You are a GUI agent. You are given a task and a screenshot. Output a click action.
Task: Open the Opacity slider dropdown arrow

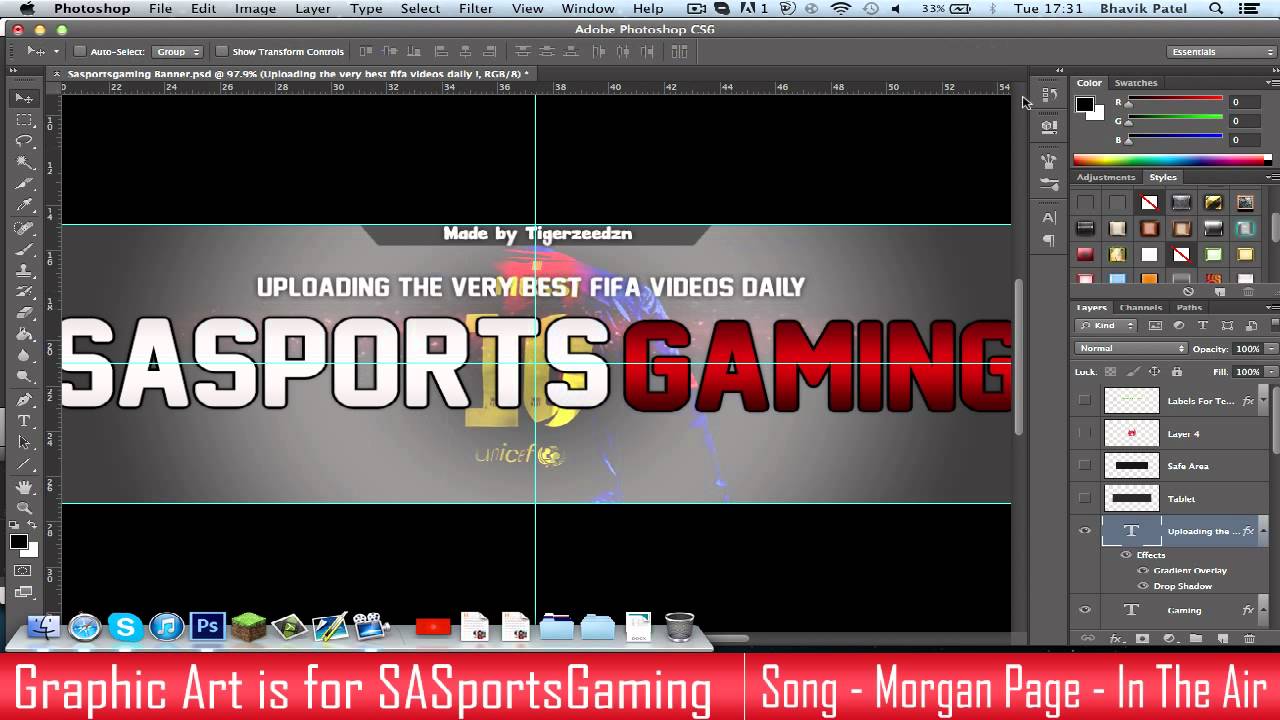(1271, 348)
